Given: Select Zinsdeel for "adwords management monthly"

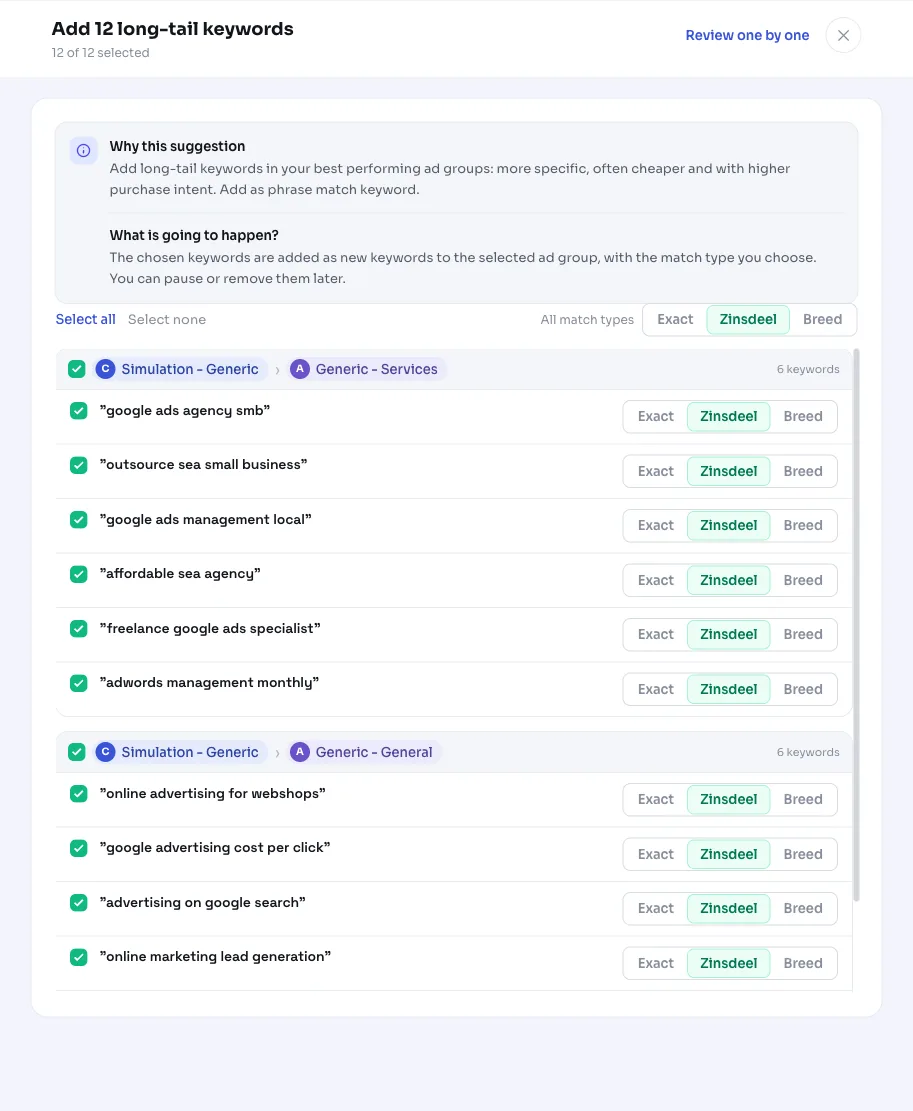Looking at the screenshot, I should pos(728,689).
